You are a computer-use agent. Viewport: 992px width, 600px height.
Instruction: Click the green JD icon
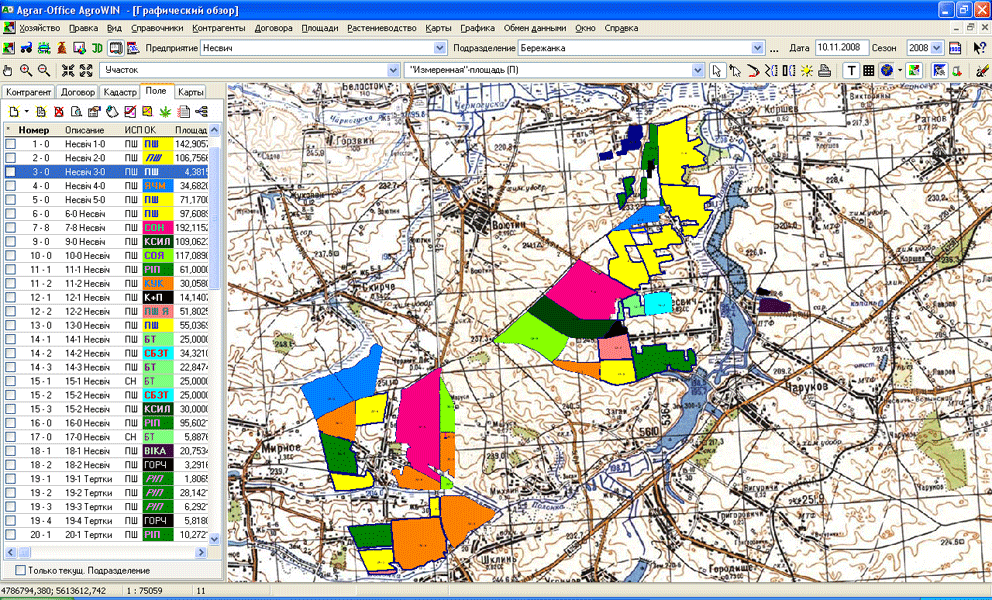97,48
